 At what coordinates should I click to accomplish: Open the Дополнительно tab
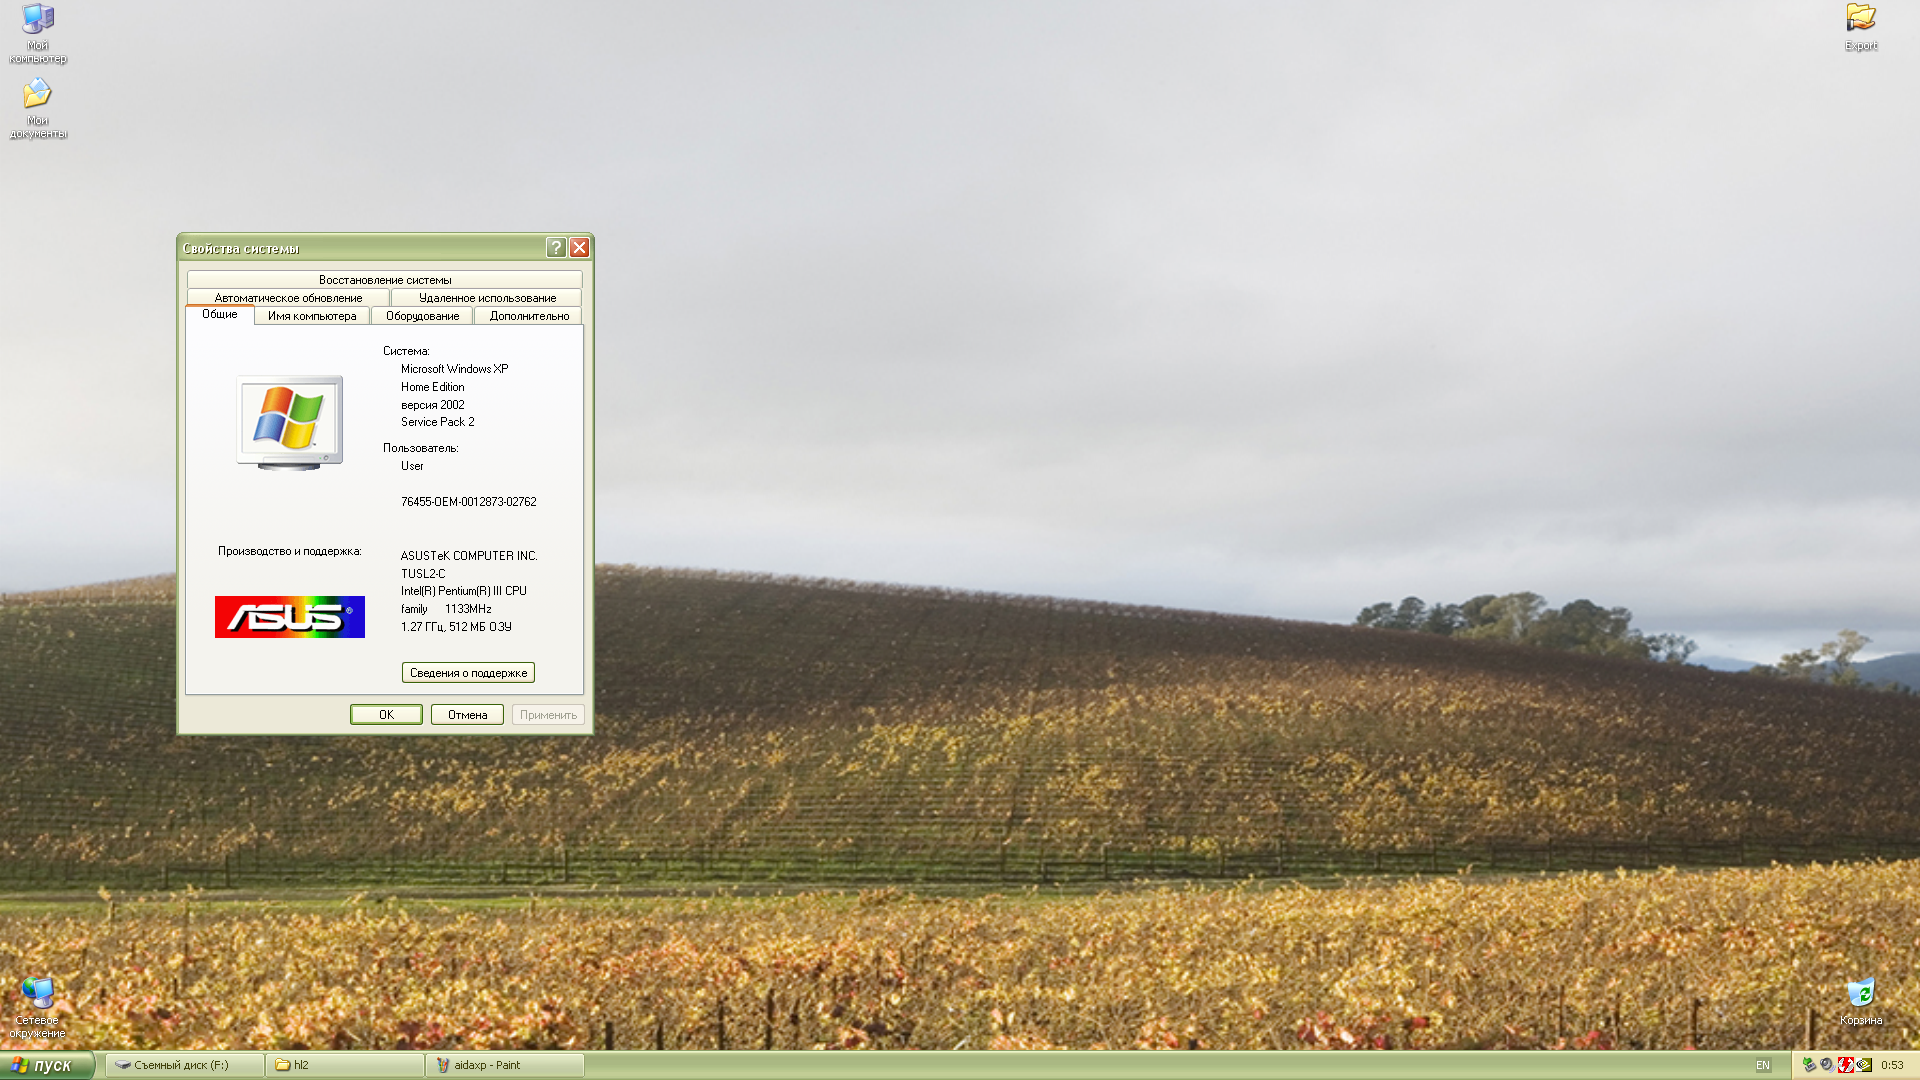click(529, 316)
